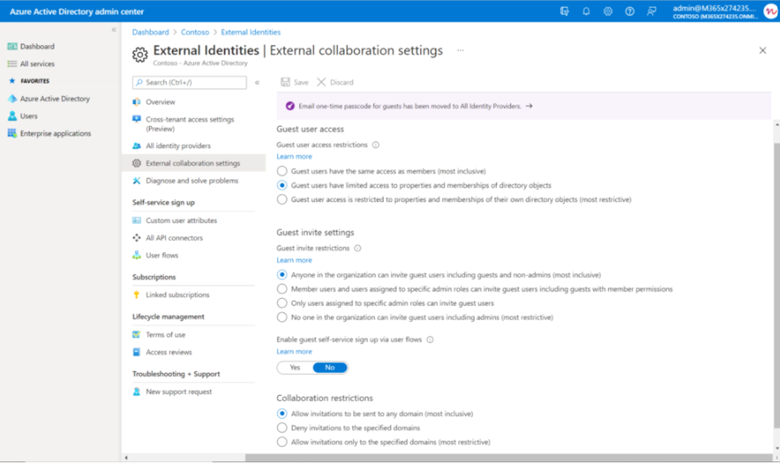Click the Diagnose and solve problems wrench icon
Image resolution: width=780 pixels, height=464 pixels.
(x=136, y=181)
